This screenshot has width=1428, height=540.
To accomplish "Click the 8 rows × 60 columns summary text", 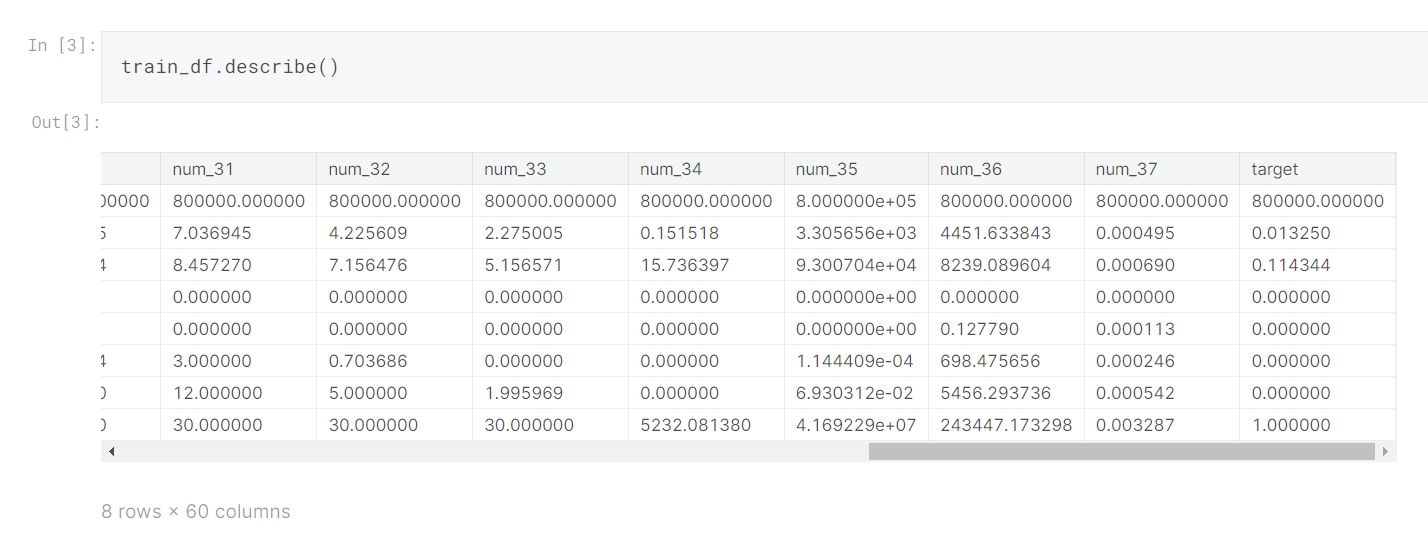I will pyautogui.click(x=196, y=511).
